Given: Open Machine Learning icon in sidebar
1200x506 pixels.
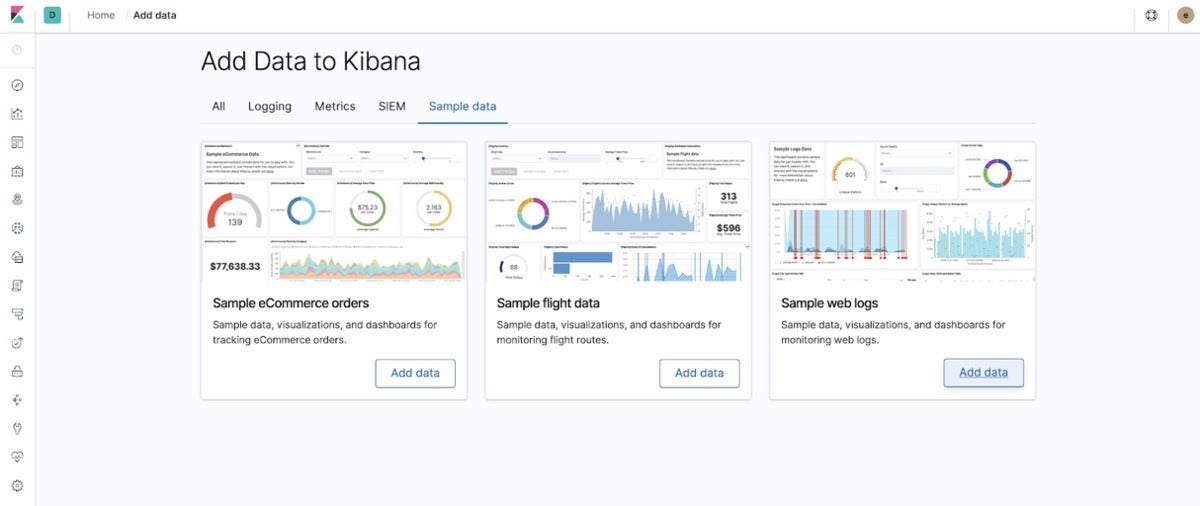Looking at the screenshot, I should (x=17, y=228).
